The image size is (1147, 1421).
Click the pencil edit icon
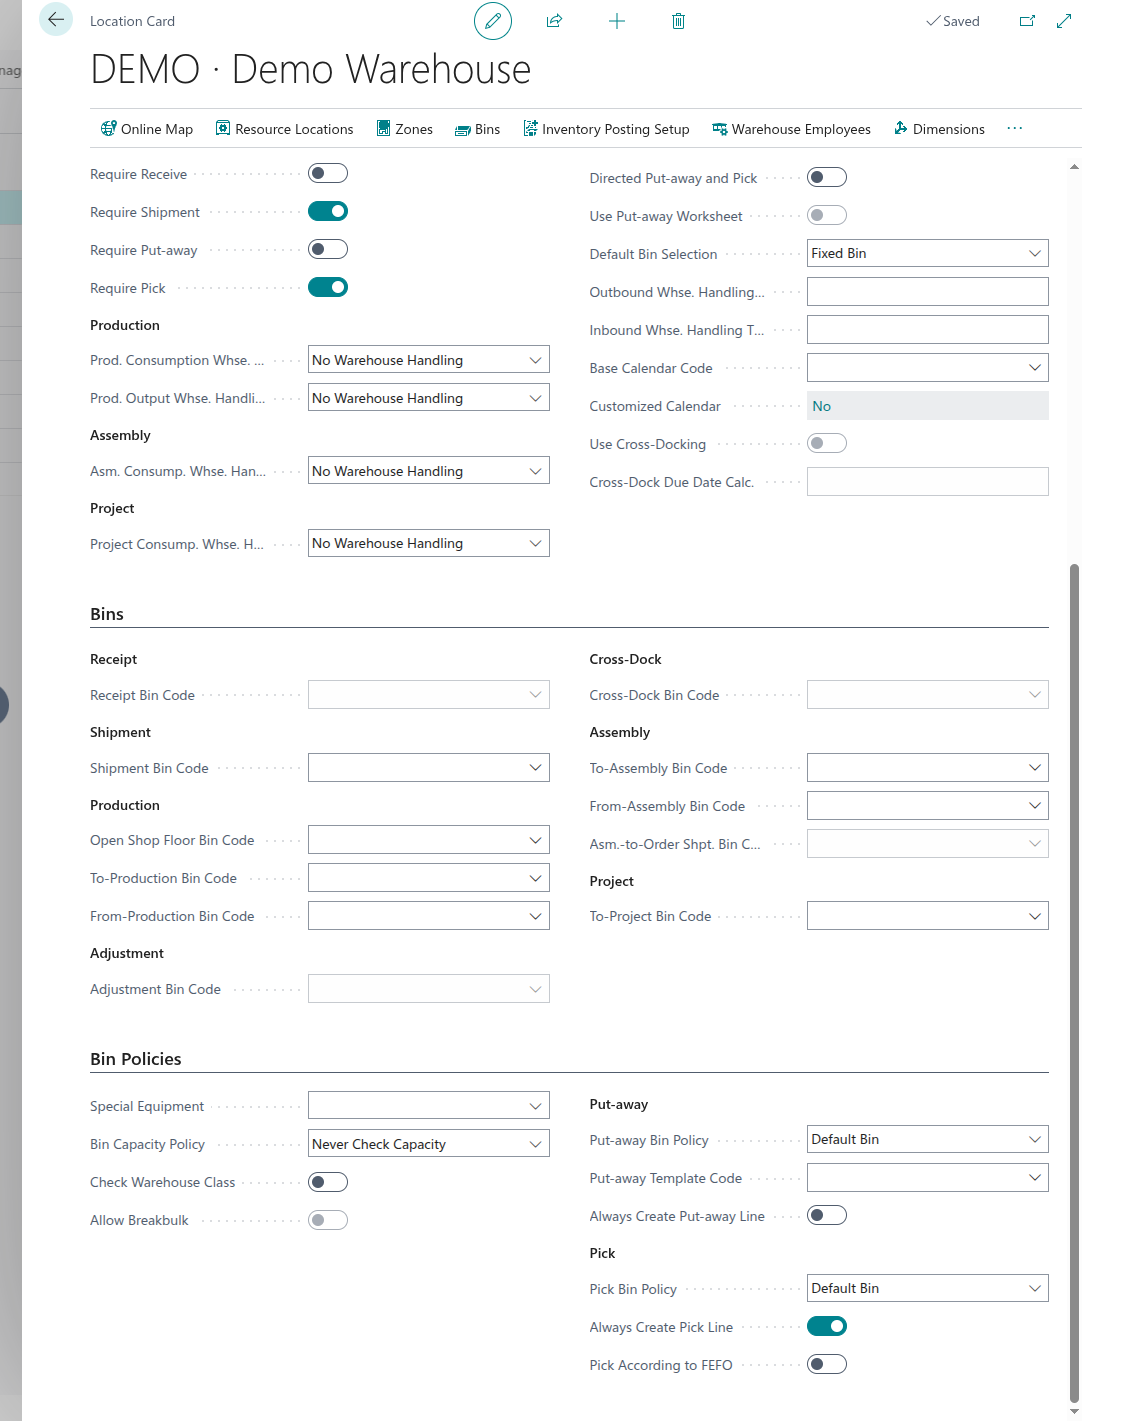coord(492,21)
